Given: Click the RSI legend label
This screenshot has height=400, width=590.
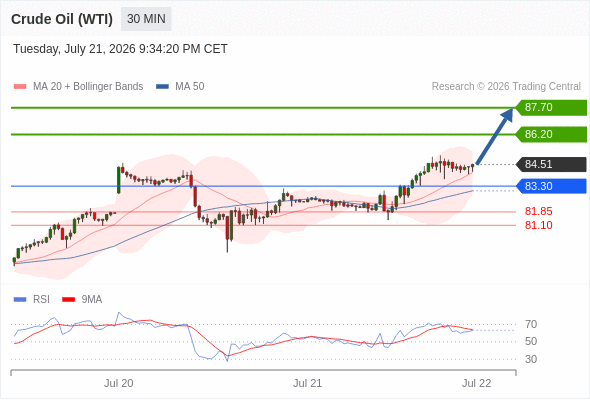Looking at the screenshot, I should tap(41, 300).
